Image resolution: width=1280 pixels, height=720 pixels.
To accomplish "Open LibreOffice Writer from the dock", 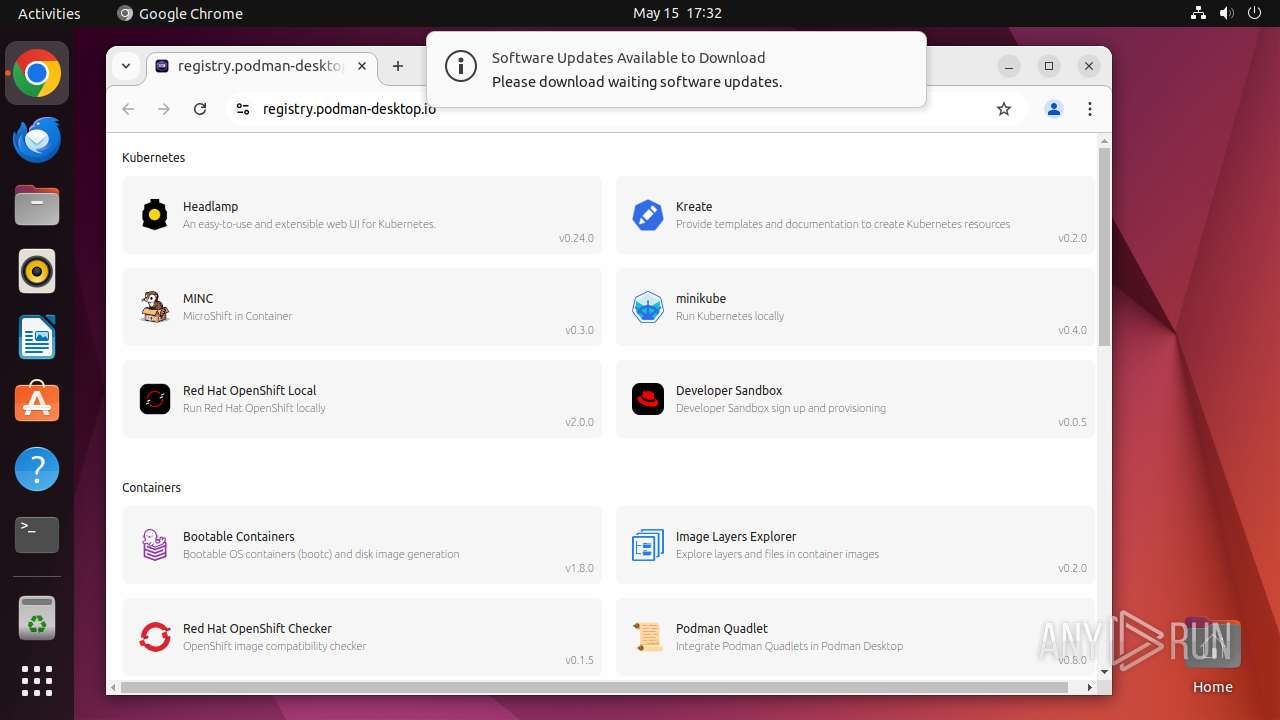I will pos(37,338).
